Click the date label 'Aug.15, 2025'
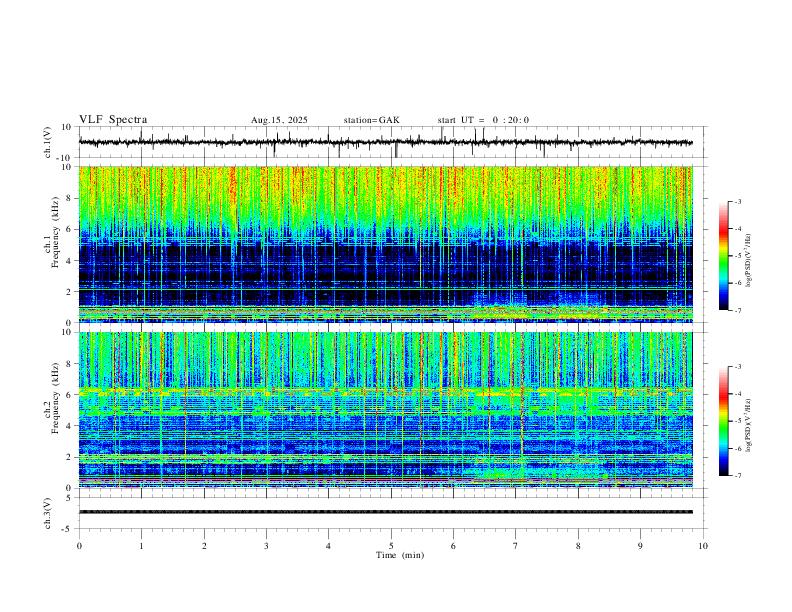Screen dimensions: 792x612 (x=279, y=120)
